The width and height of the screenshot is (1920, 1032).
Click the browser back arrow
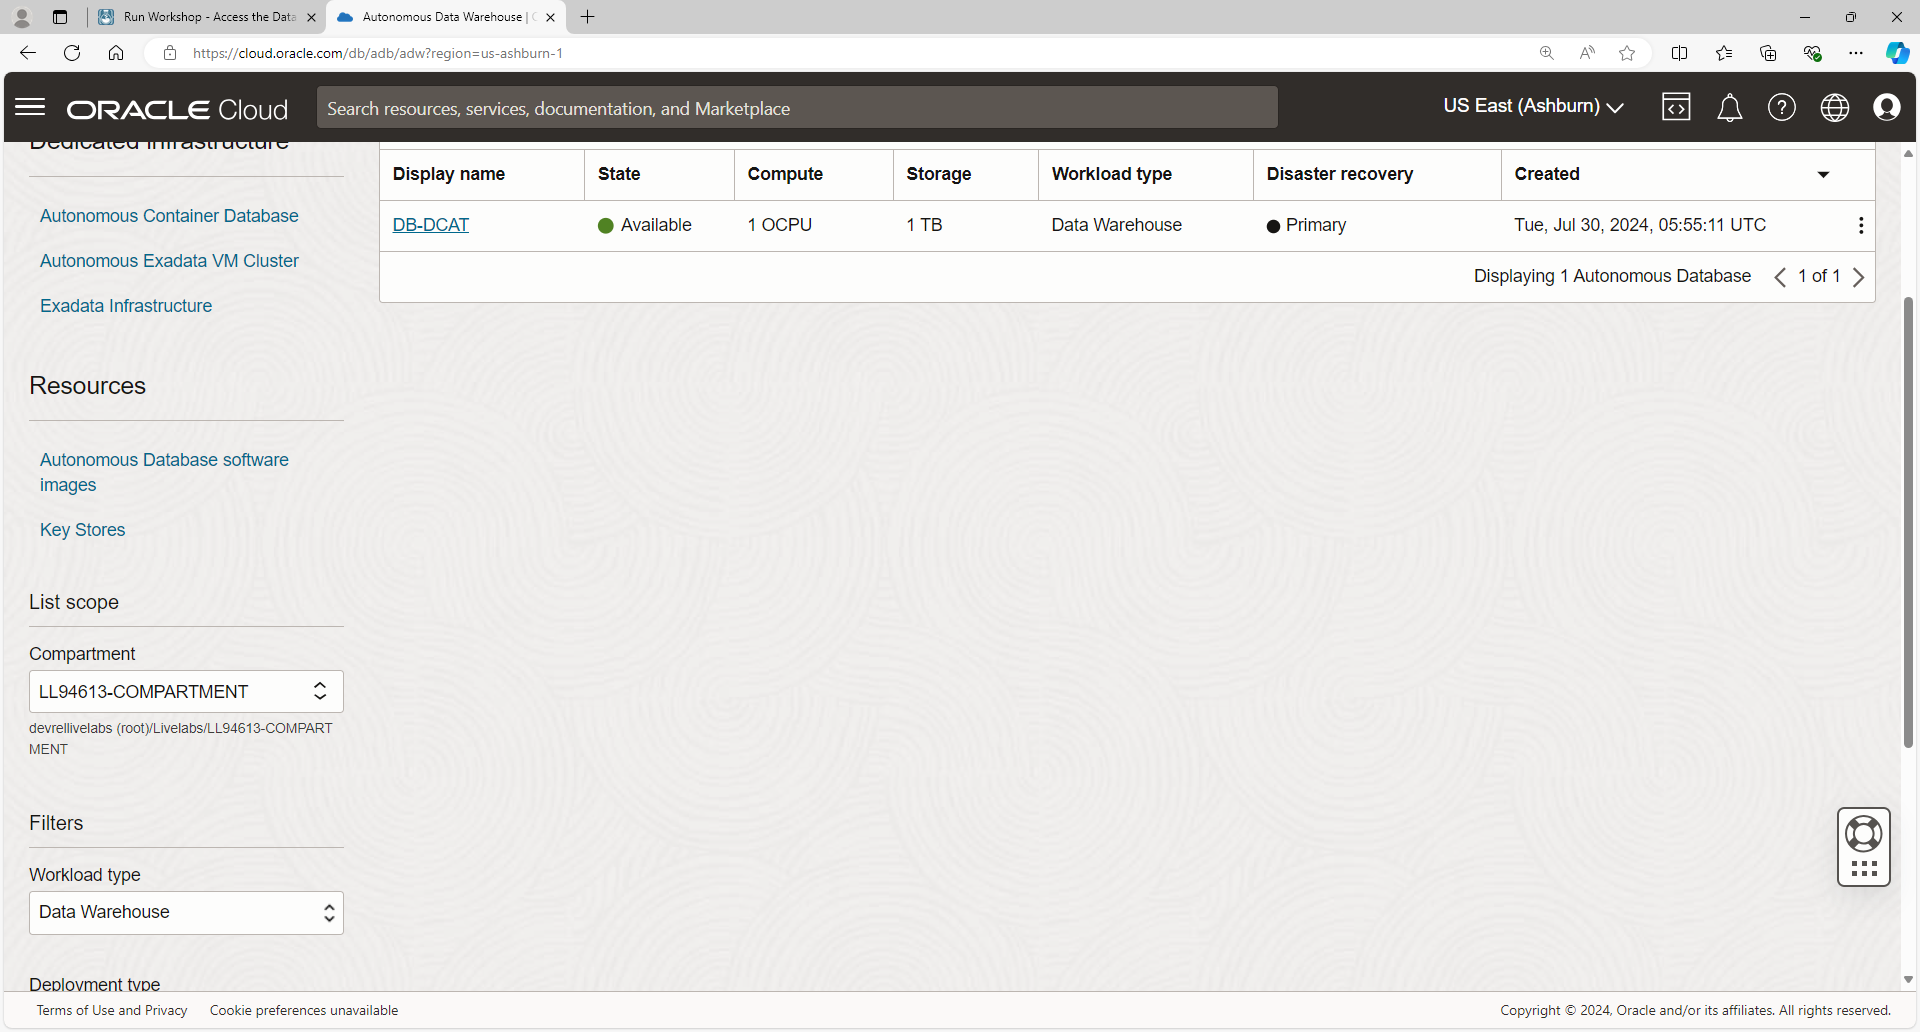coord(28,53)
